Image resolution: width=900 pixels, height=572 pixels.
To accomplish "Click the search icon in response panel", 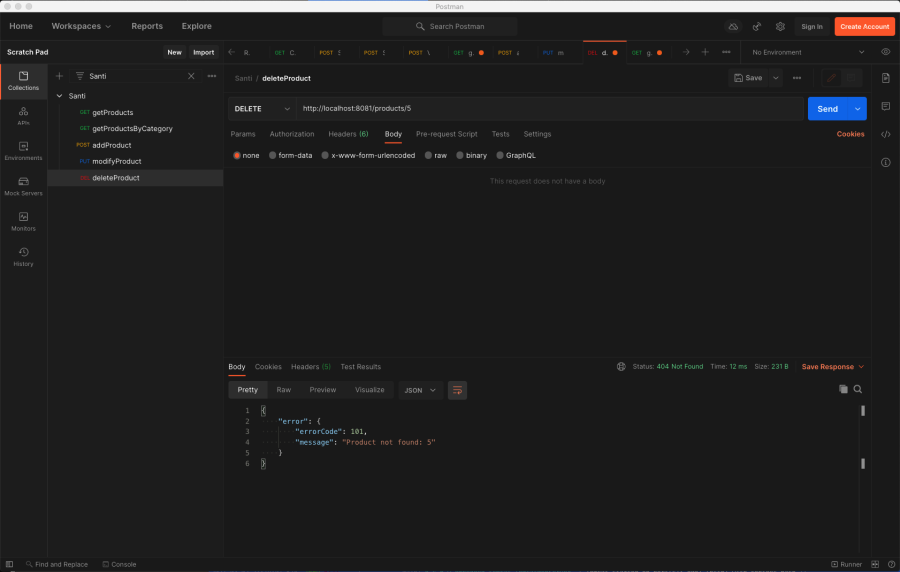I will click(x=858, y=389).
